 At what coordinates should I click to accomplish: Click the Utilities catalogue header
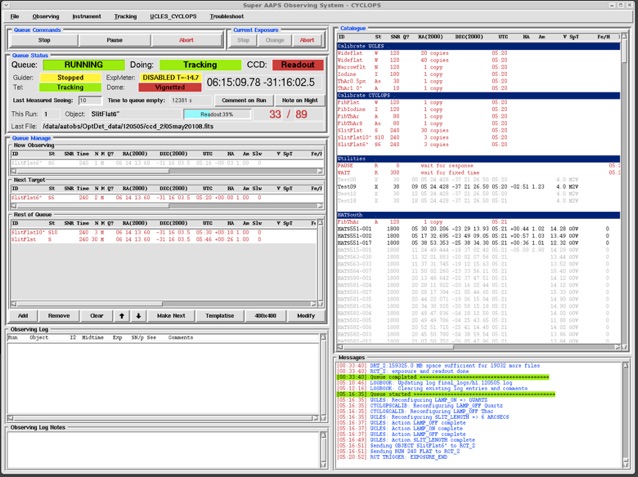(478, 159)
